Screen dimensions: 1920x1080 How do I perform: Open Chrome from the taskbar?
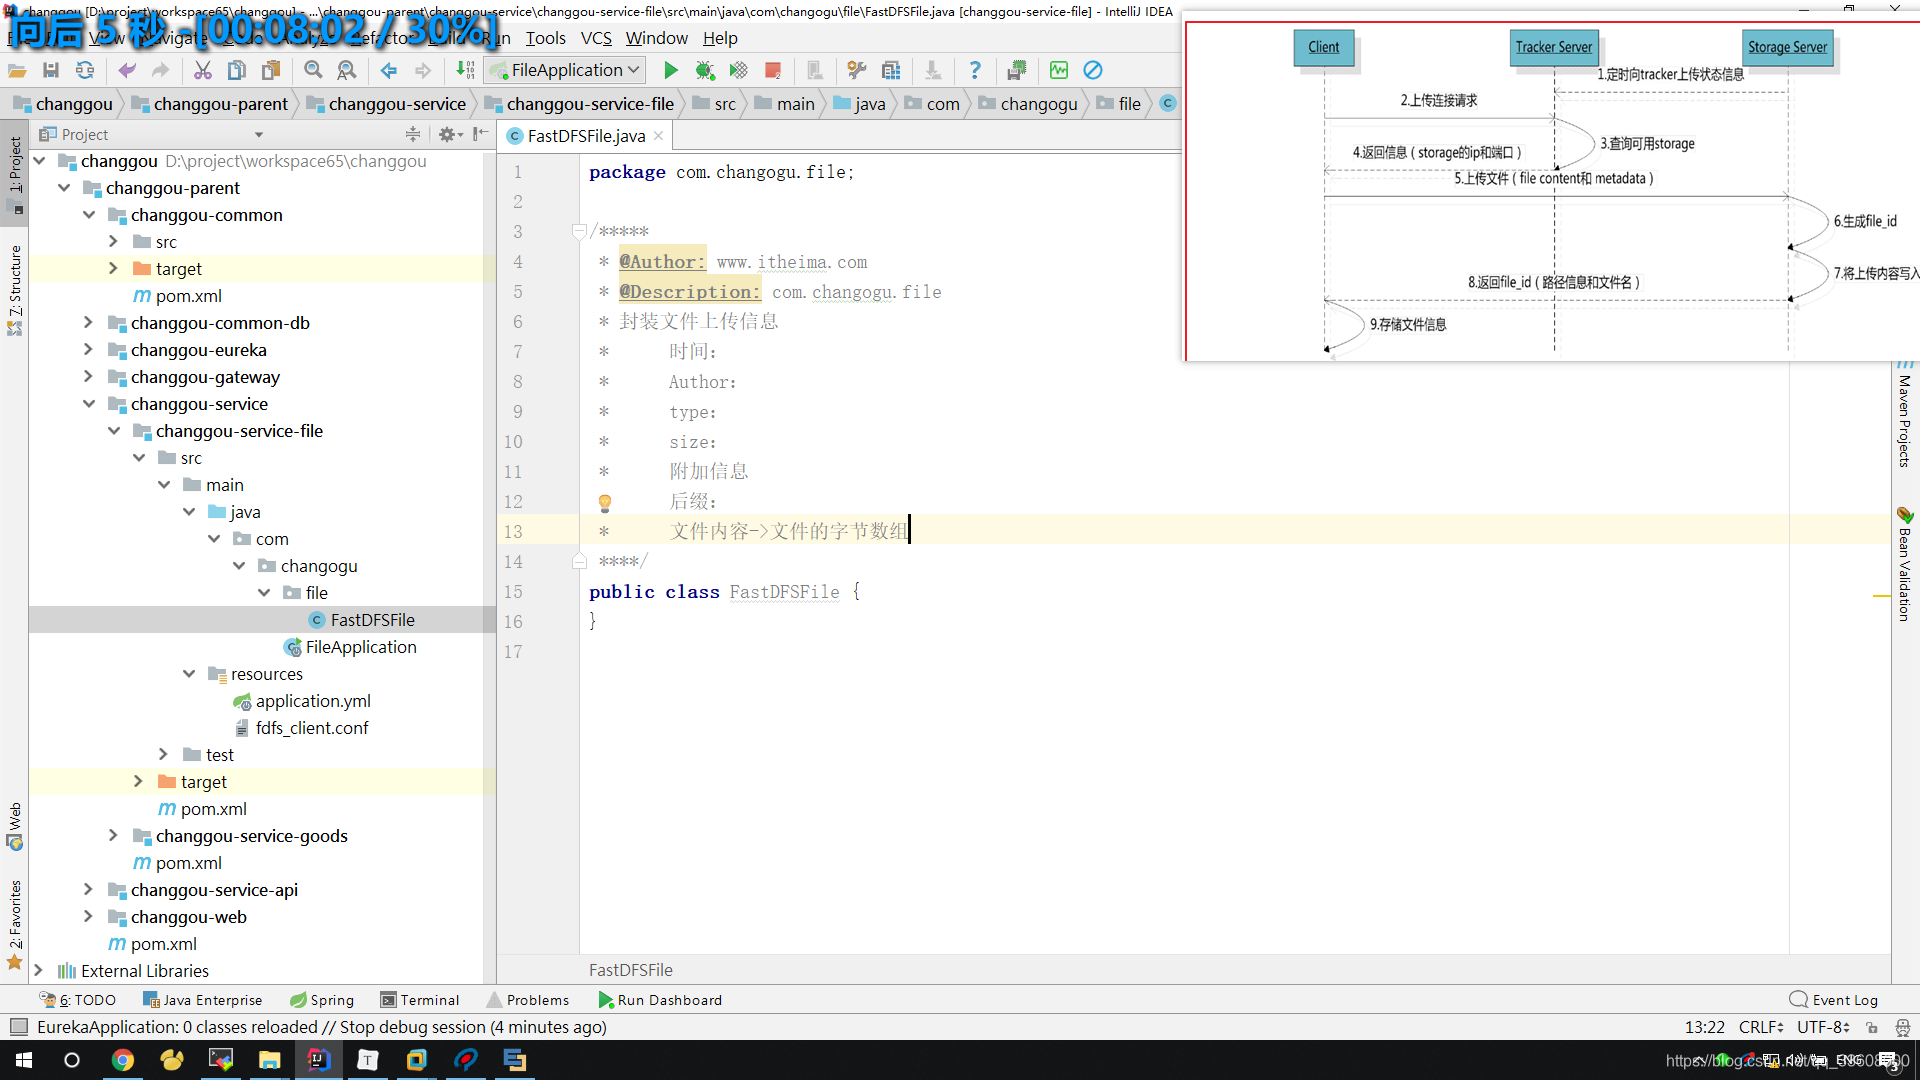(123, 1060)
